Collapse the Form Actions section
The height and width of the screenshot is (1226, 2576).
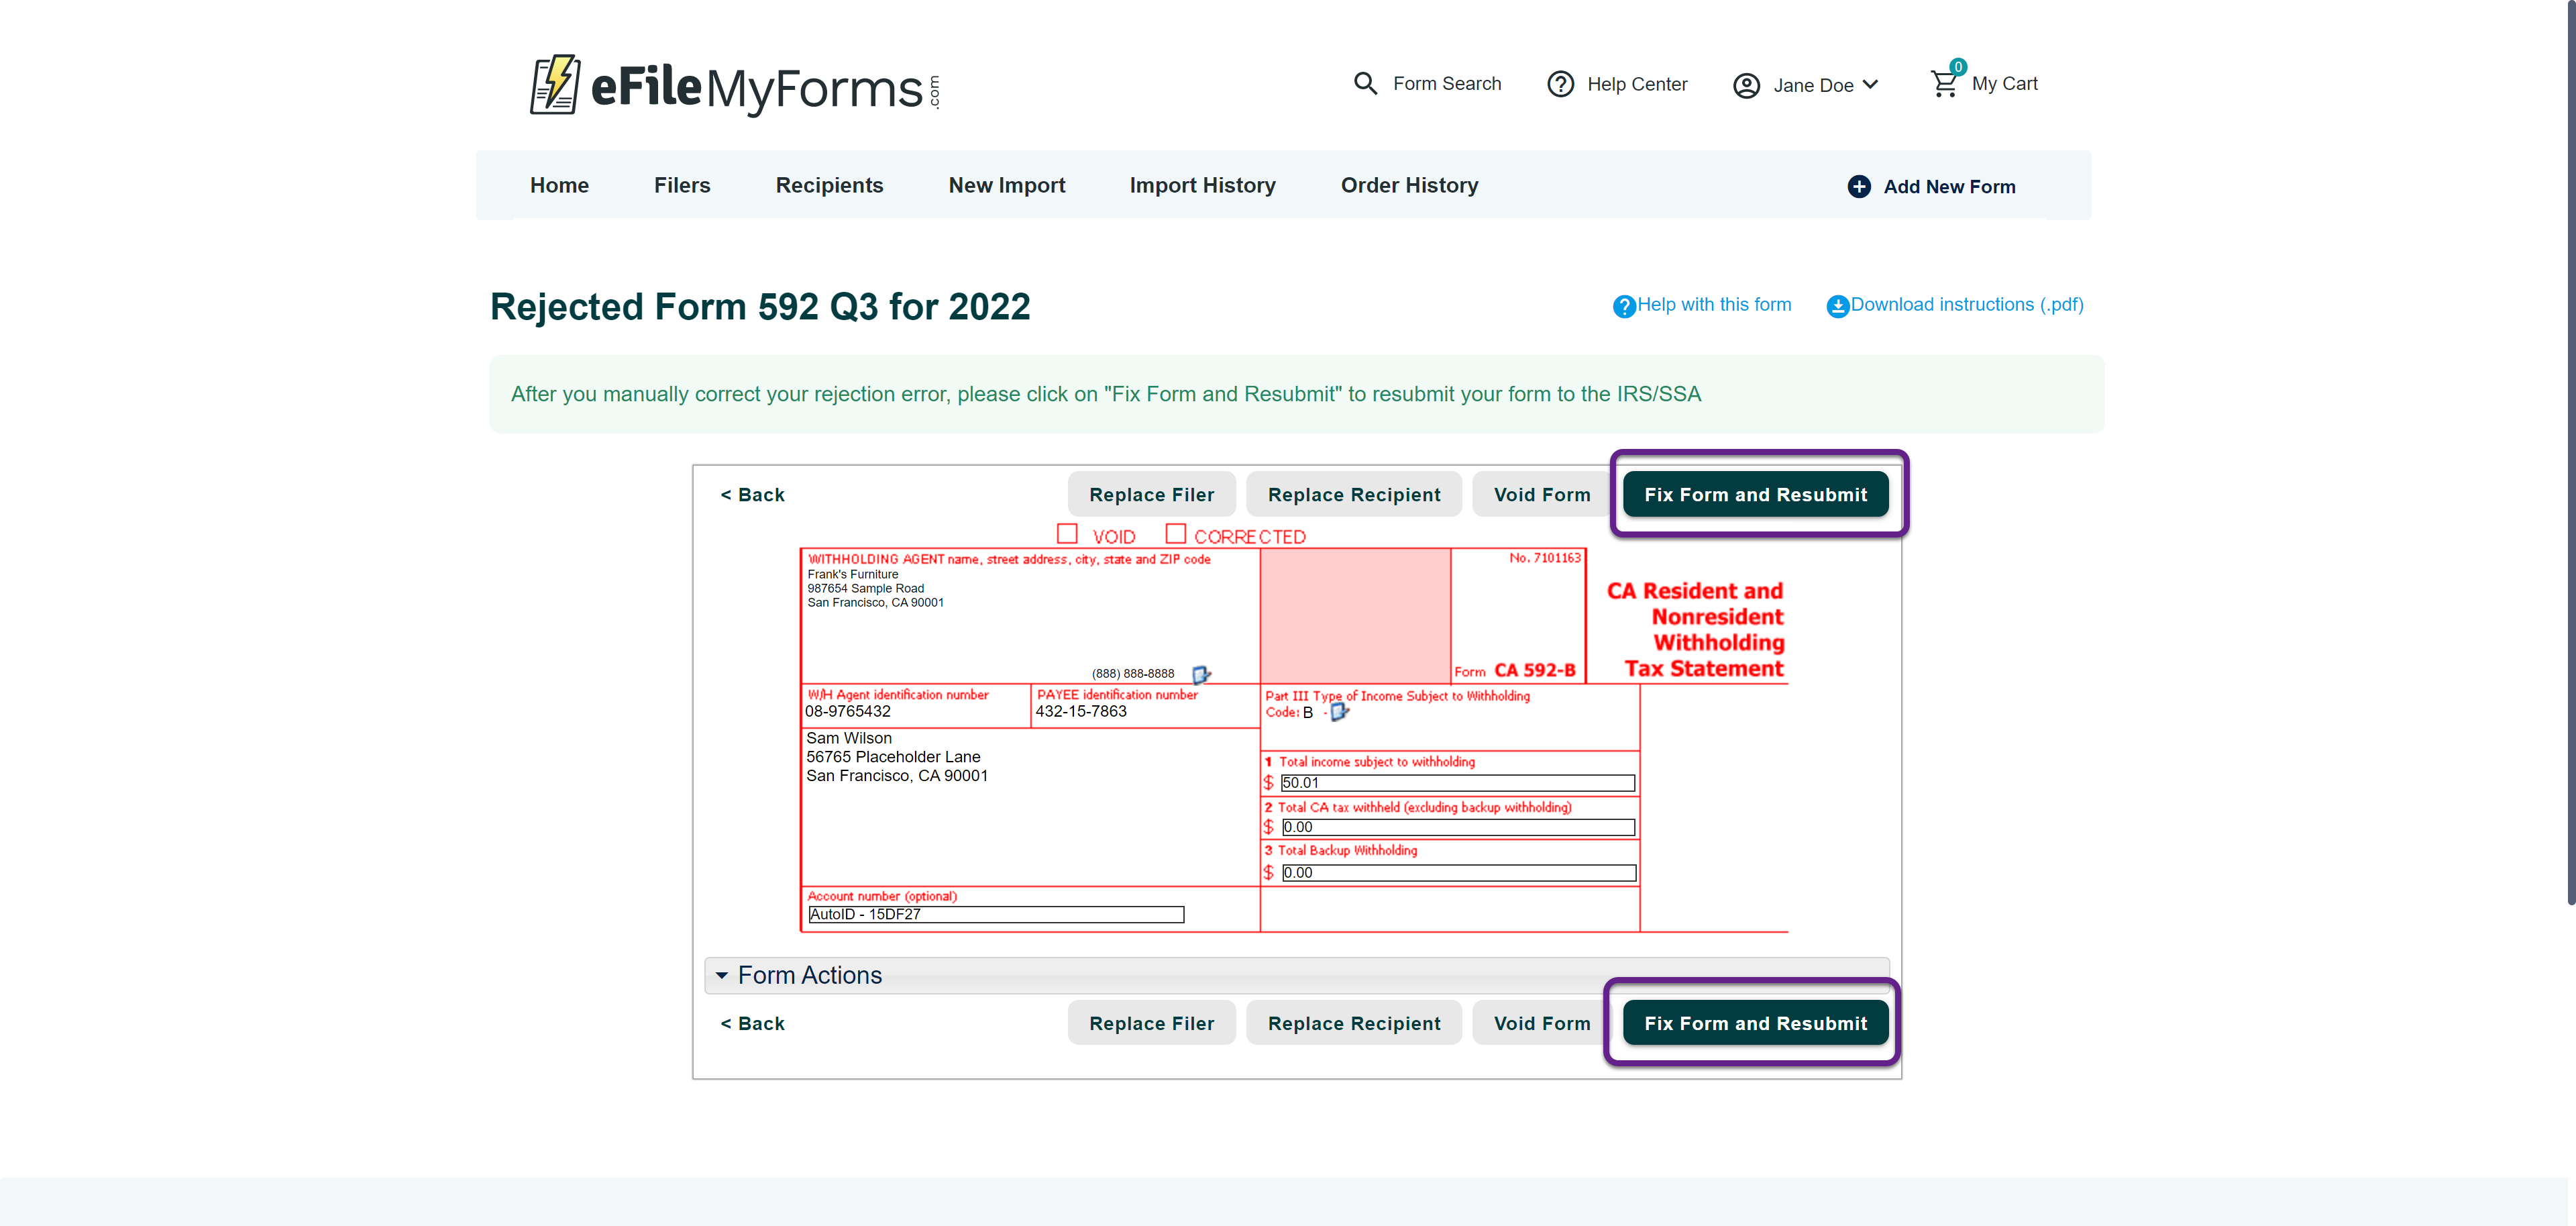pos(722,975)
